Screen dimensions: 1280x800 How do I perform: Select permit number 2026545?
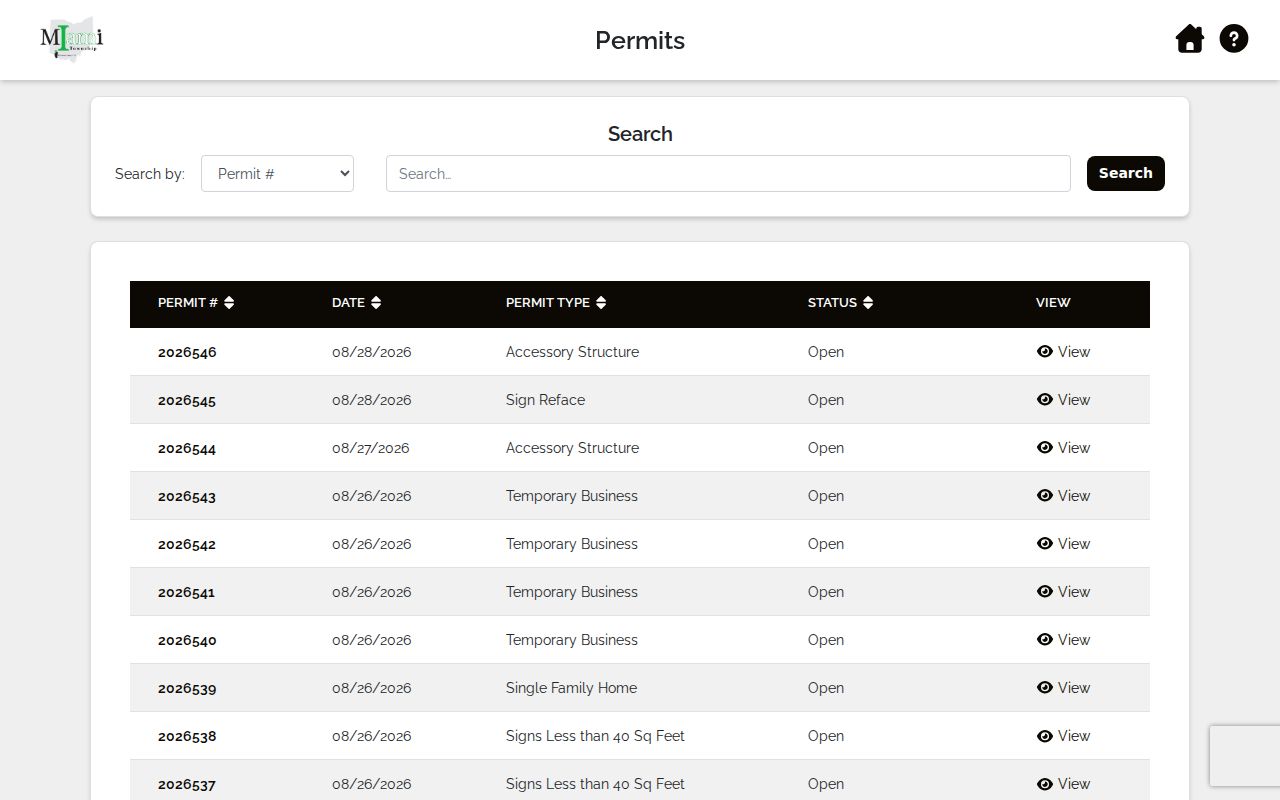pyautogui.click(x=187, y=400)
